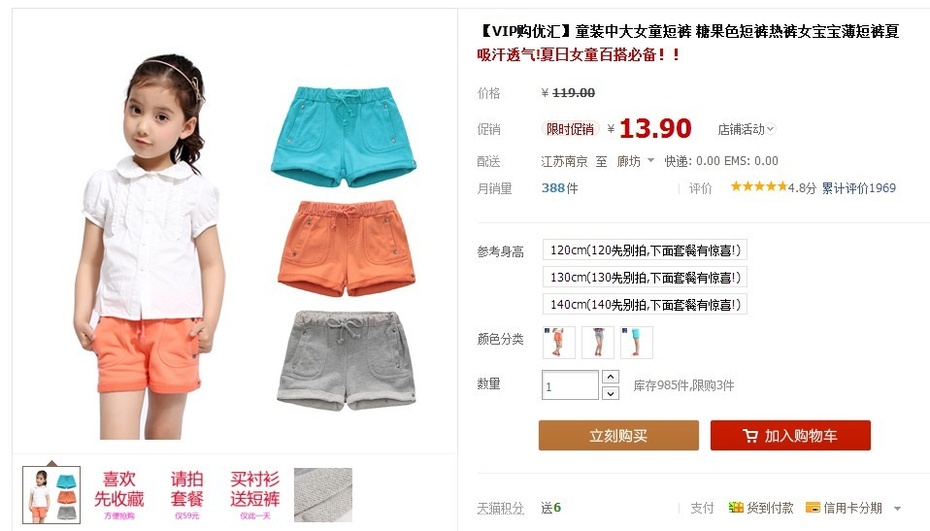The width and height of the screenshot is (930, 531).
Task: Click the five-star rating icons
Action: (x=759, y=187)
